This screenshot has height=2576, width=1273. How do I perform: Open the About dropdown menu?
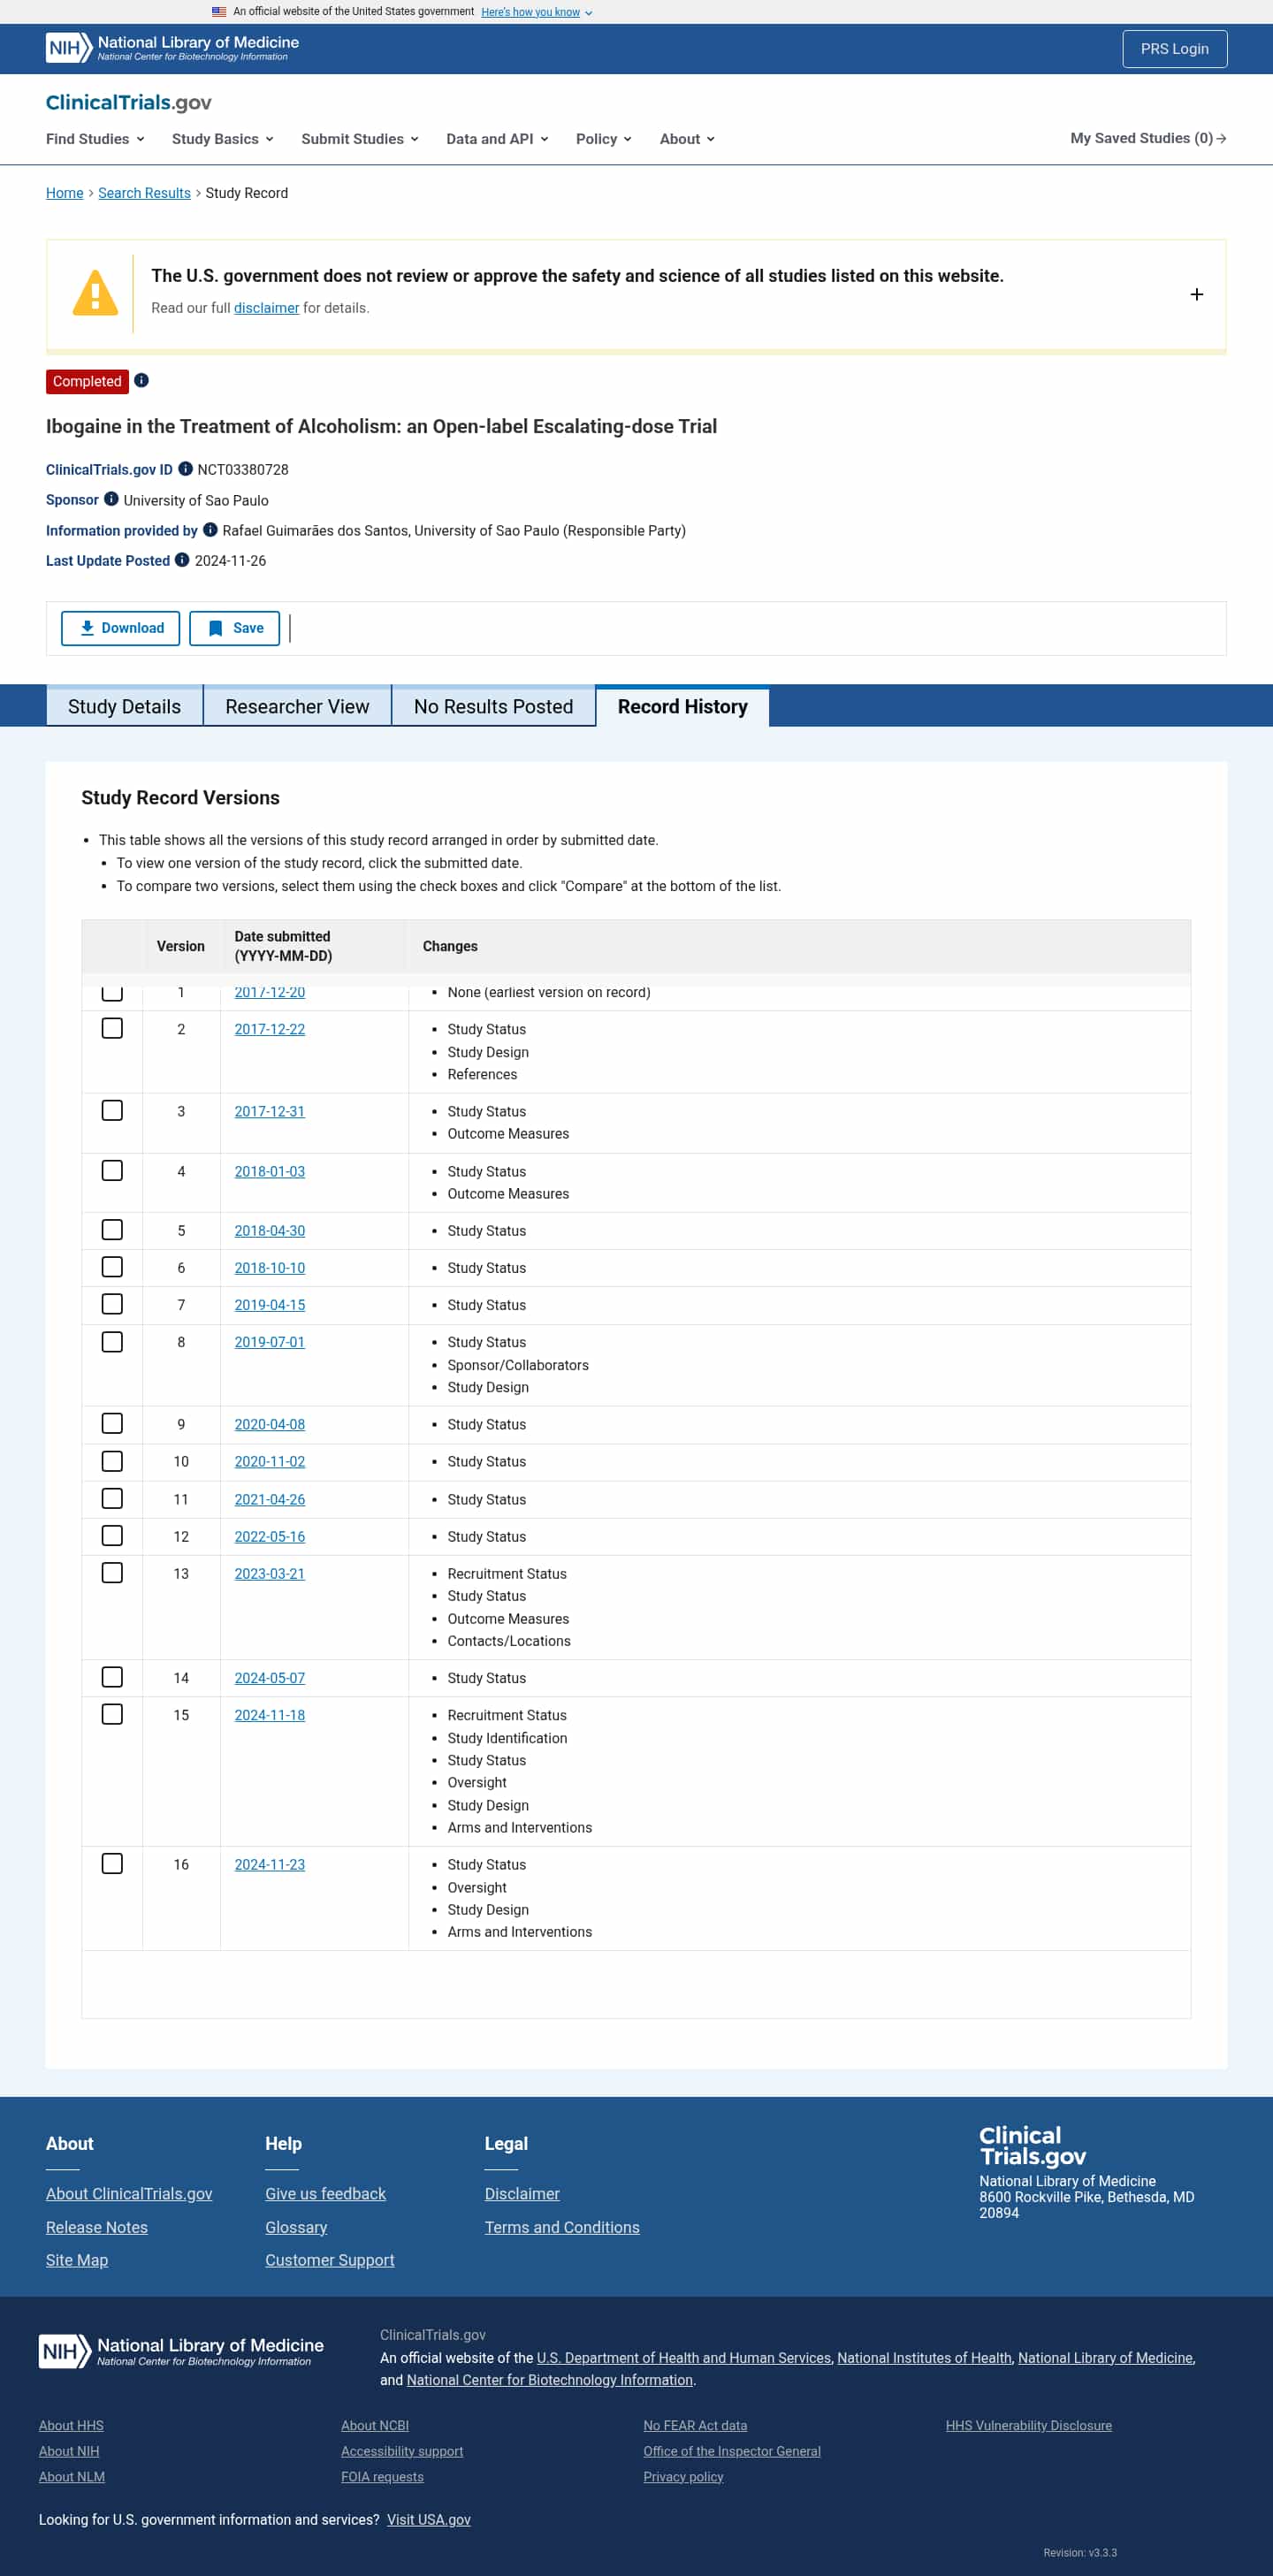(687, 139)
